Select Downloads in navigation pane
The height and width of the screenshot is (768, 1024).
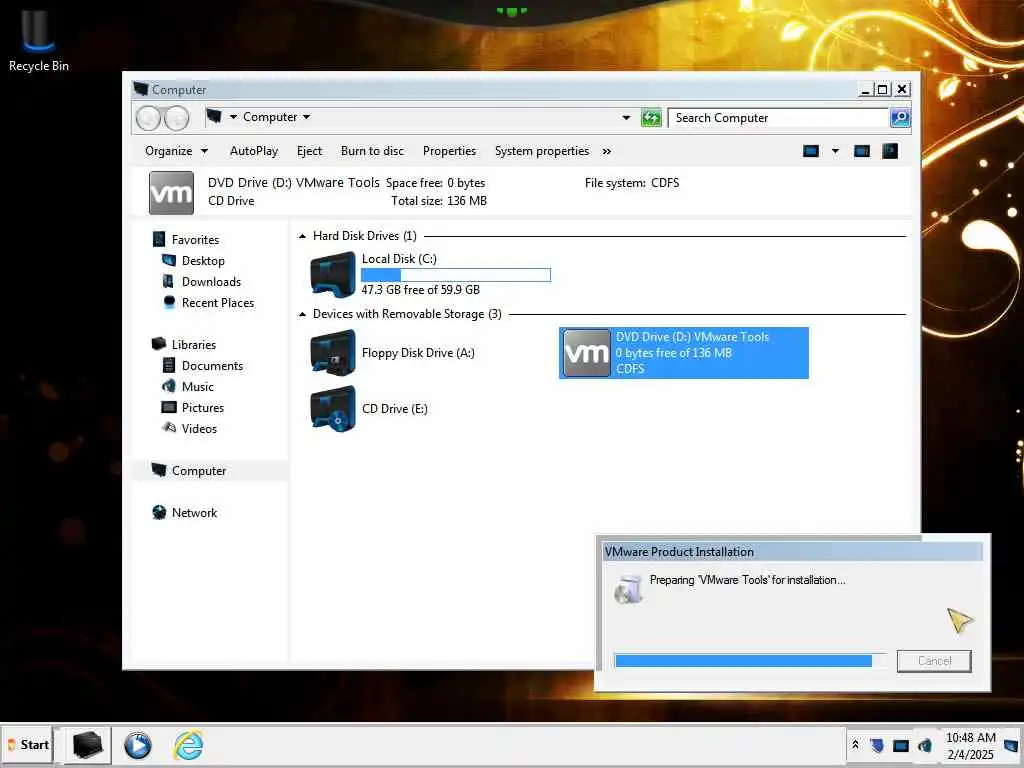pyautogui.click(x=211, y=281)
